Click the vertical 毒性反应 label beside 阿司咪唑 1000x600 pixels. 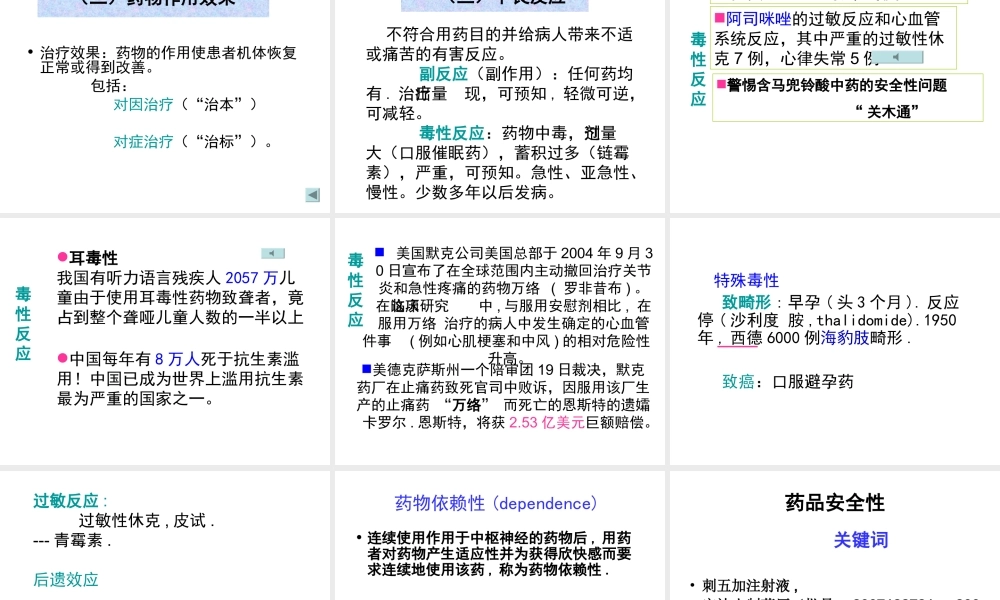(698, 69)
